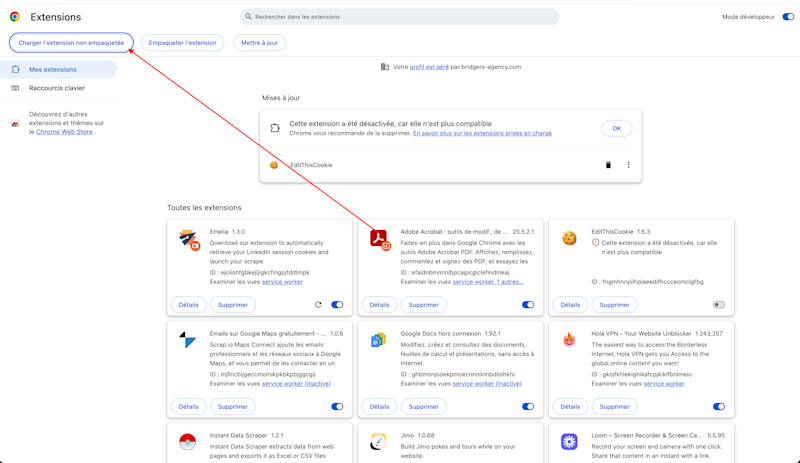Click the Chrome Web Store rainbow icon

15,123
